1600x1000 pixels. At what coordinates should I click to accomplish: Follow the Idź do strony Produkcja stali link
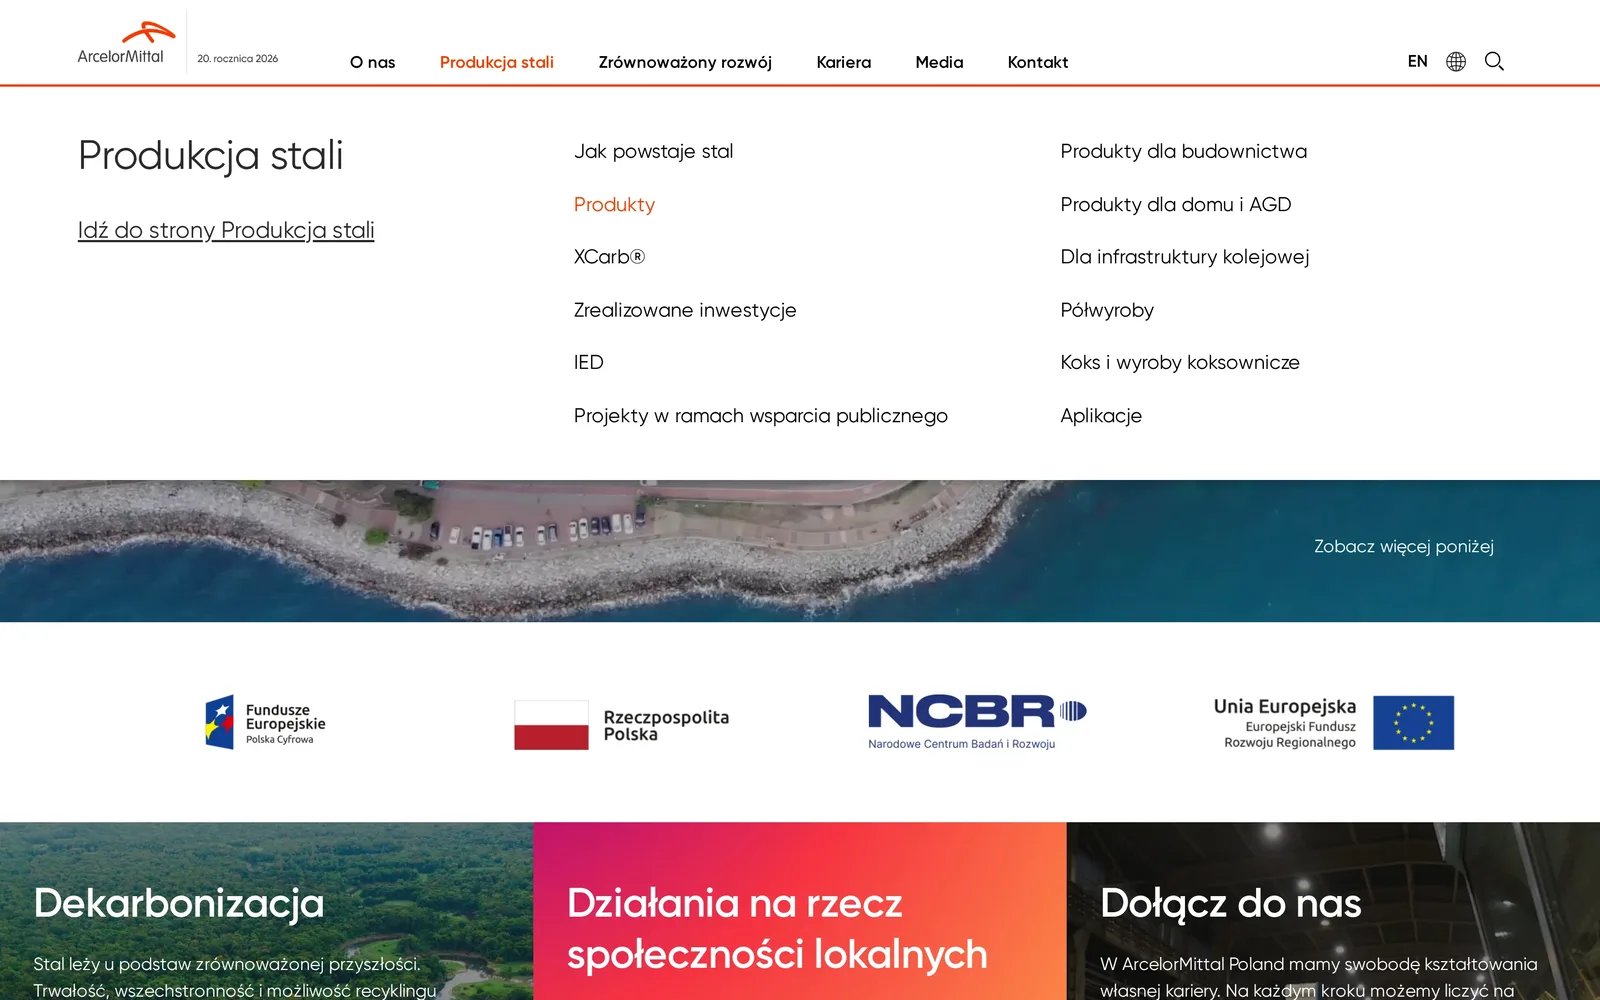[x=226, y=230]
